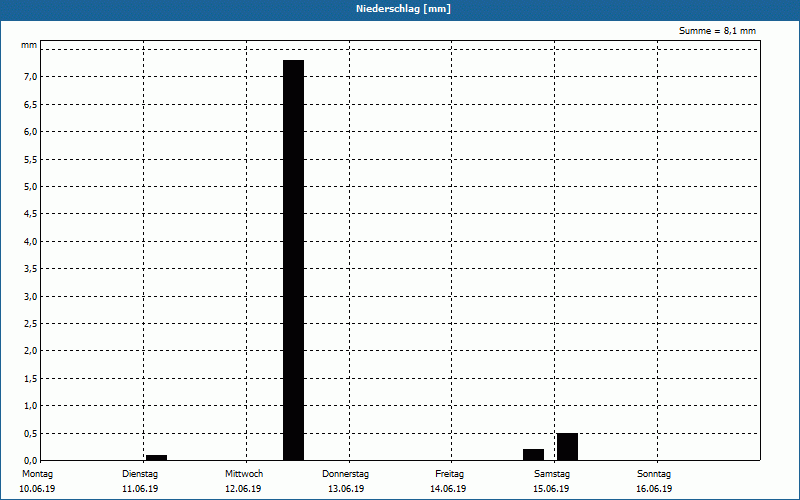Click the tall Mittwoch precipitation bar
The height and width of the screenshot is (500, 800).
(x=293, y=260)
